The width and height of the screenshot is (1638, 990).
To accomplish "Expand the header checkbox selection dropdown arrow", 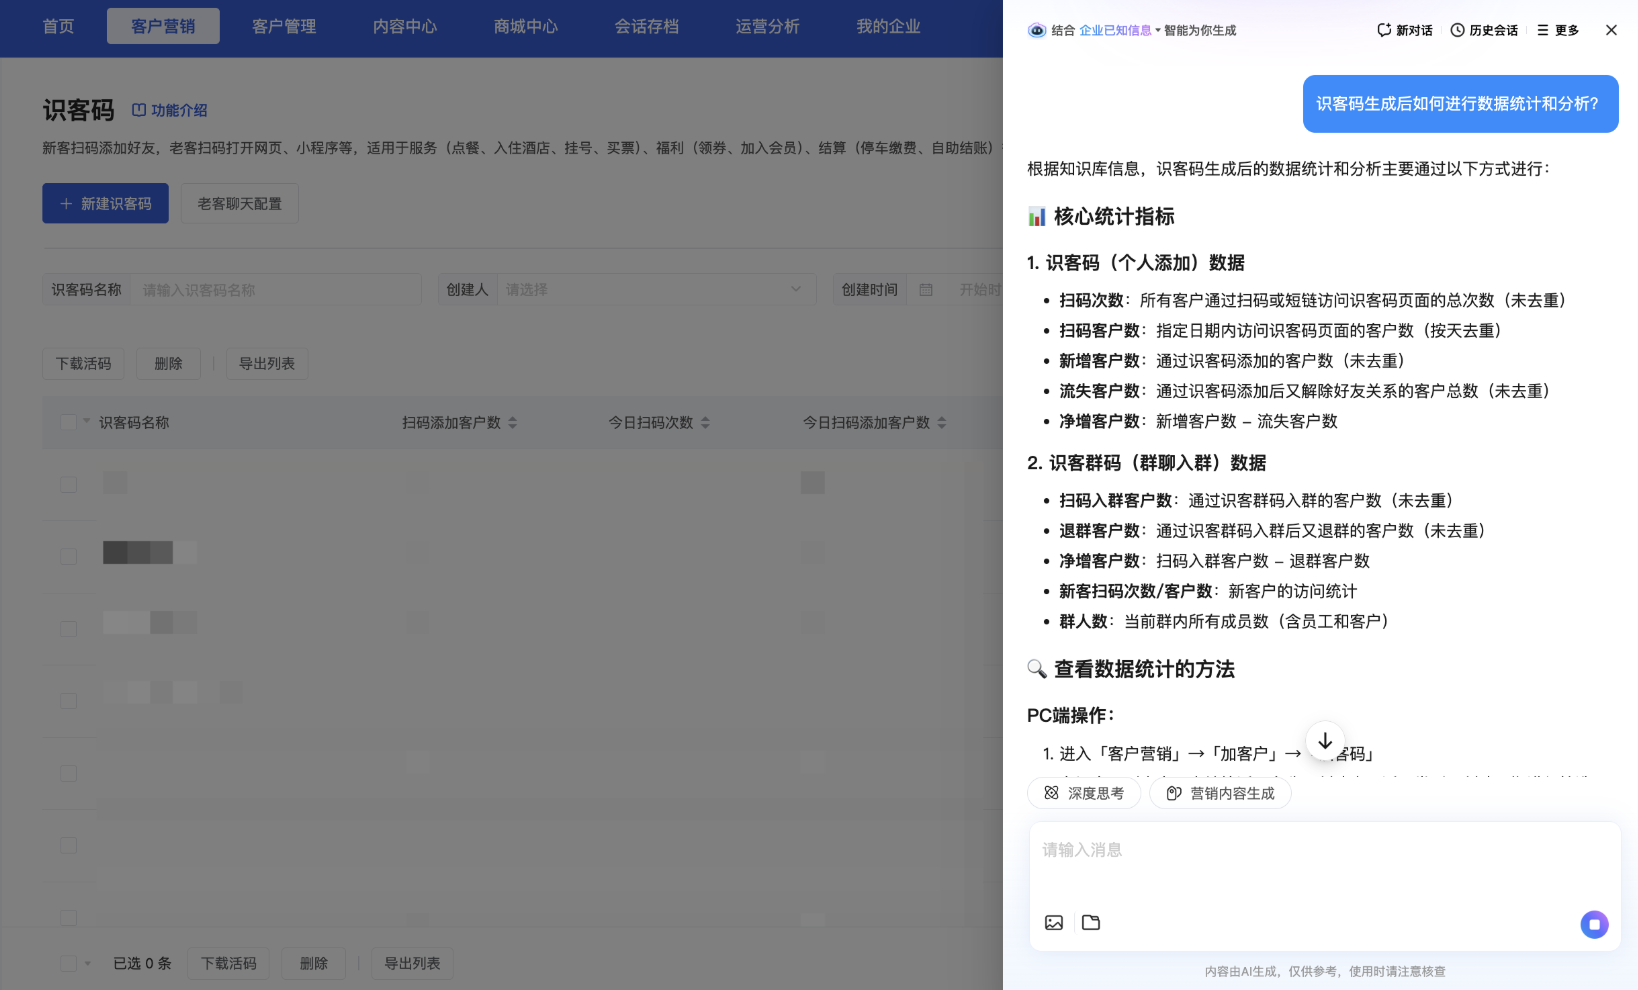I will point(87,421).
